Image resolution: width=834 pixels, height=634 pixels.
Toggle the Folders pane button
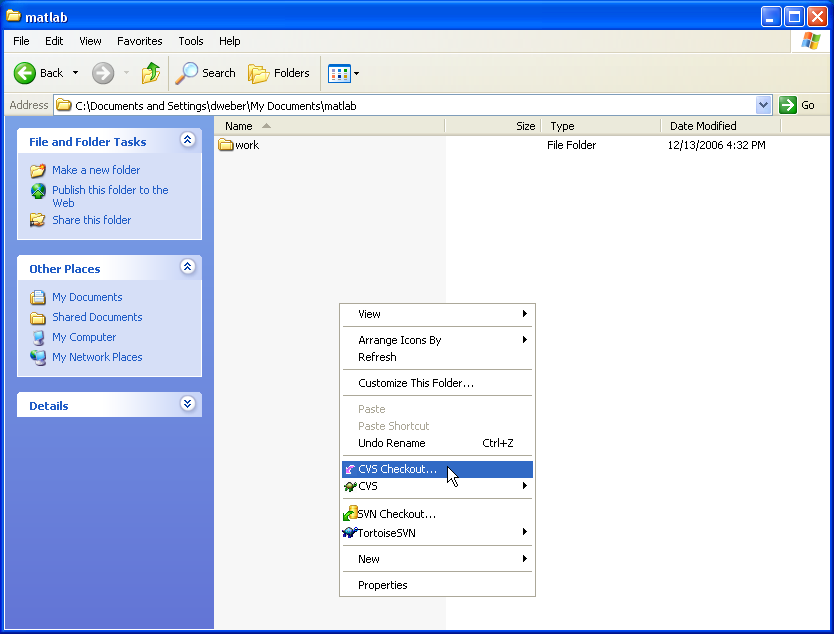tap(279, 73)
